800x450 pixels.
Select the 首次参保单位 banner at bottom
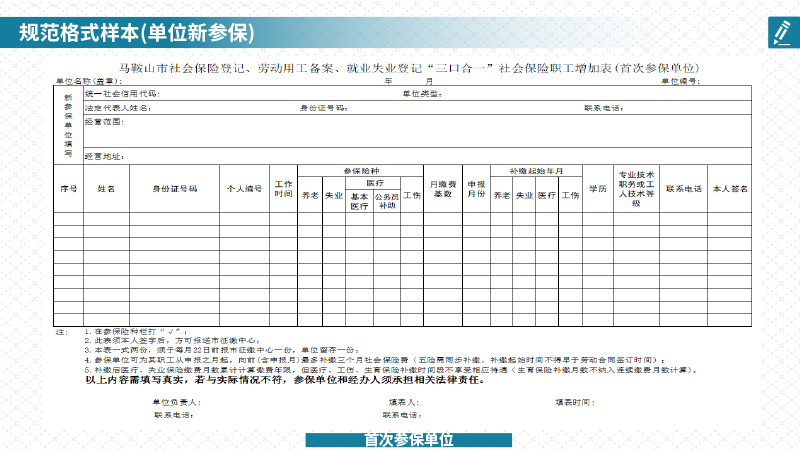(408, 440)
